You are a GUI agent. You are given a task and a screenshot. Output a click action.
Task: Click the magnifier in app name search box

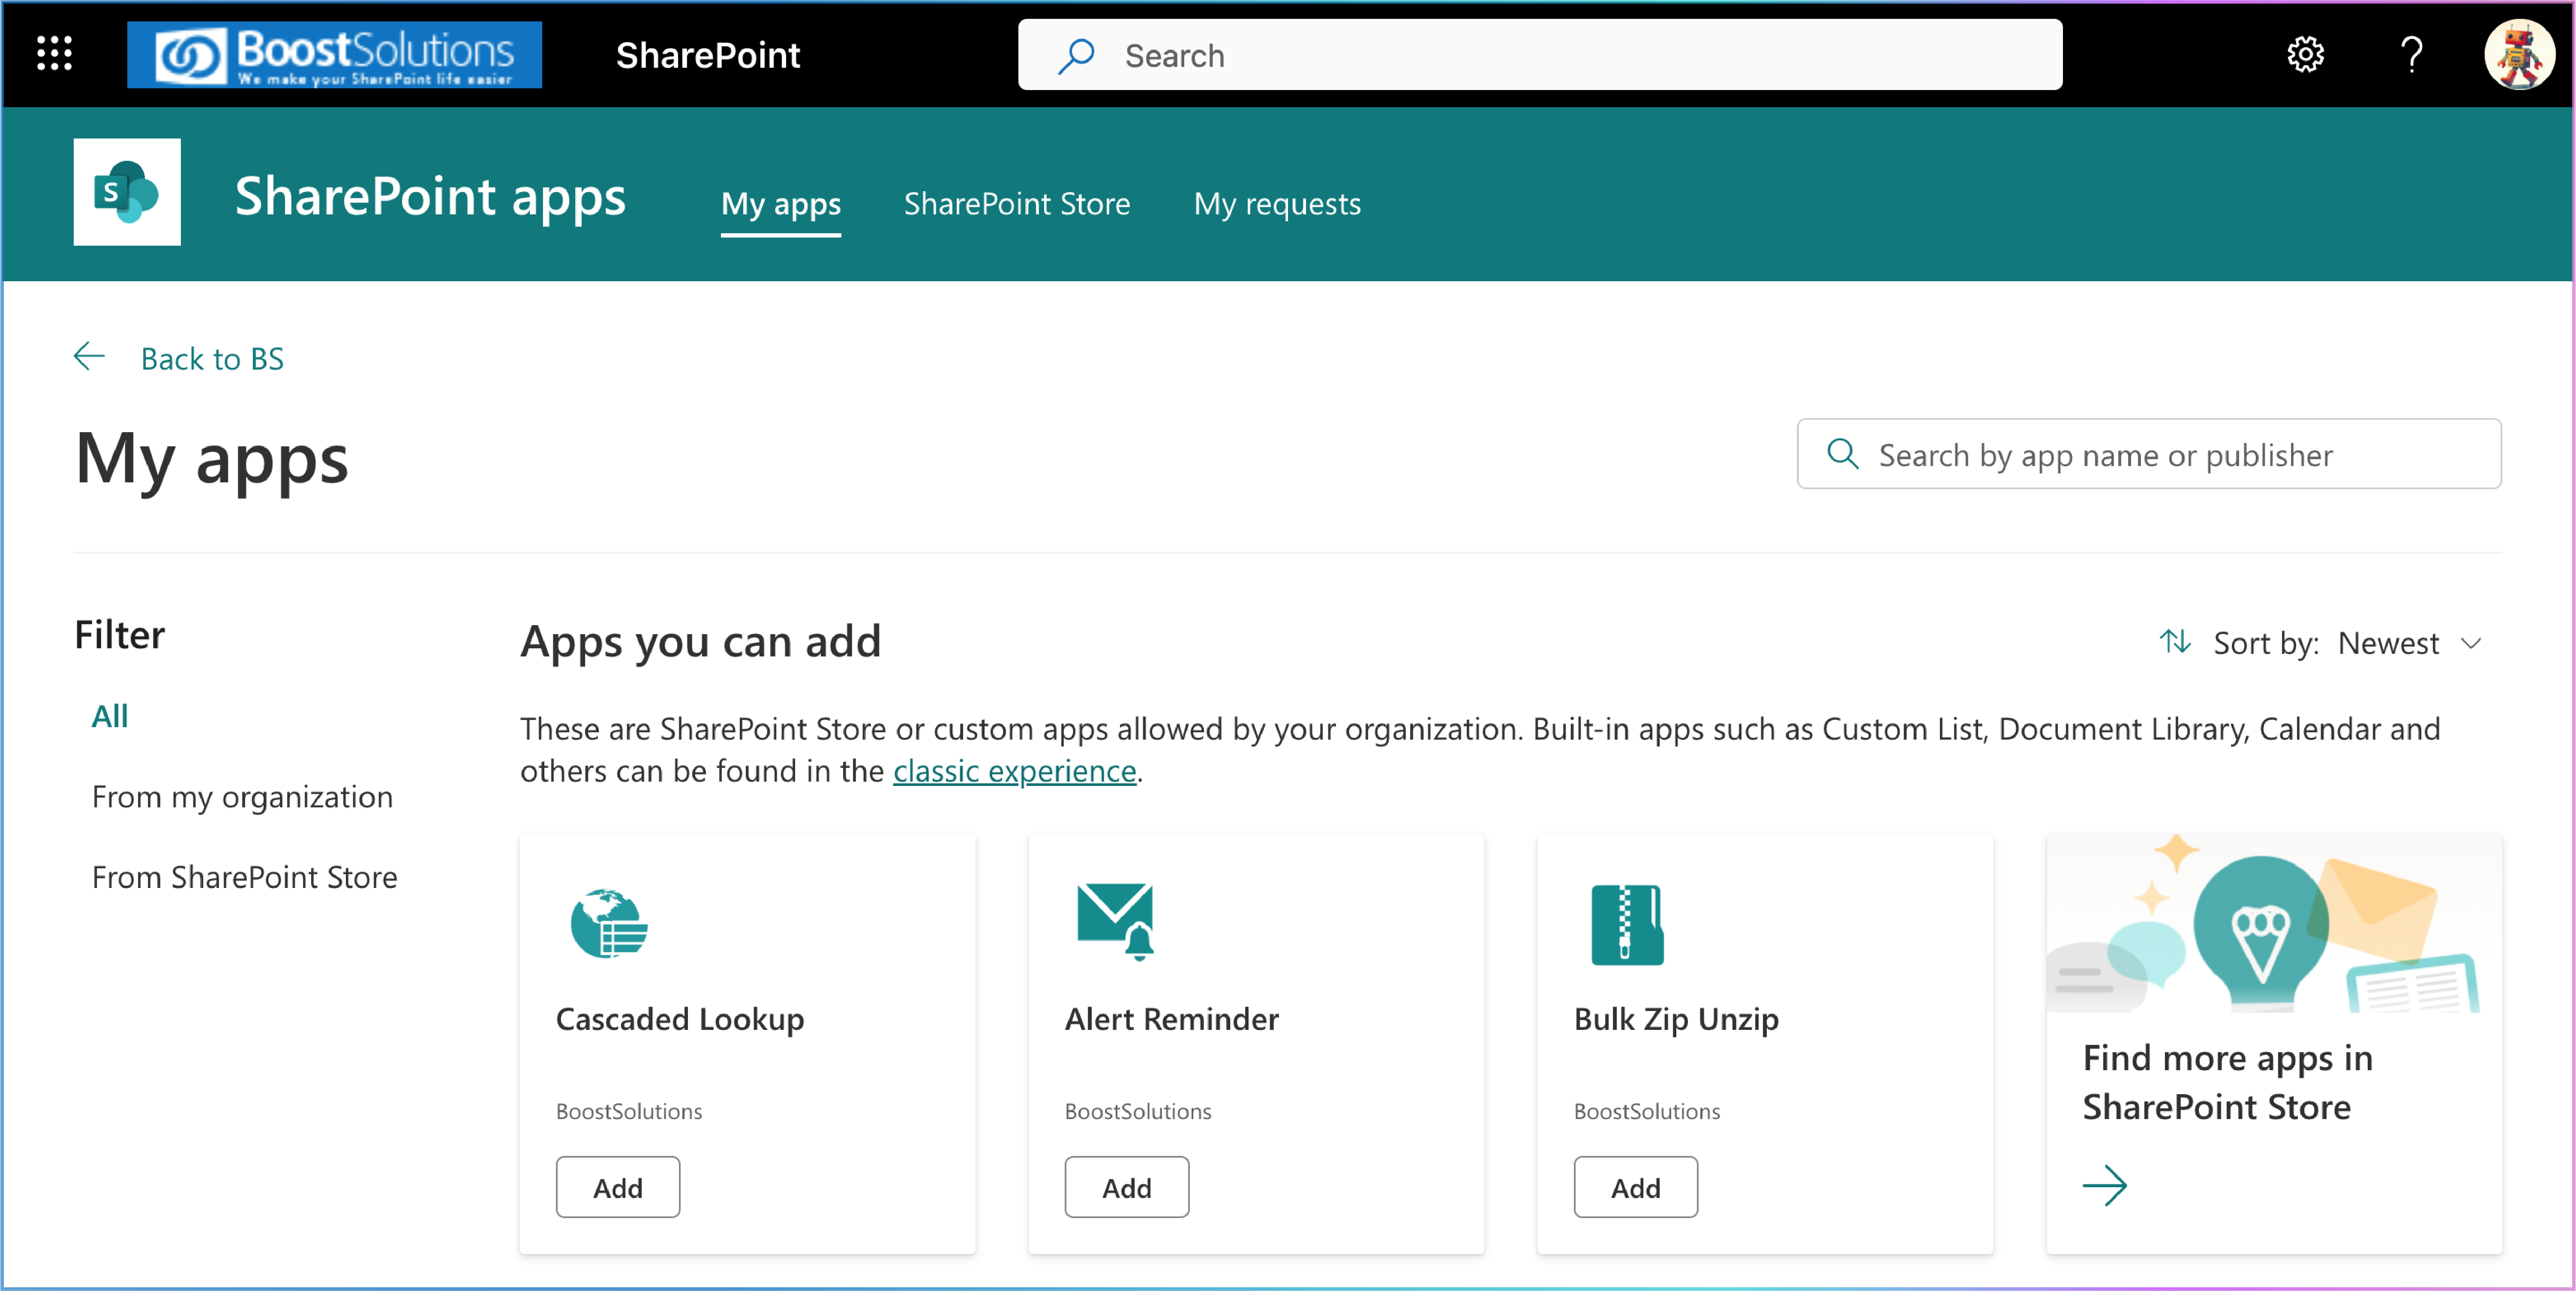pyautogui.click(x=1842, y=454)
